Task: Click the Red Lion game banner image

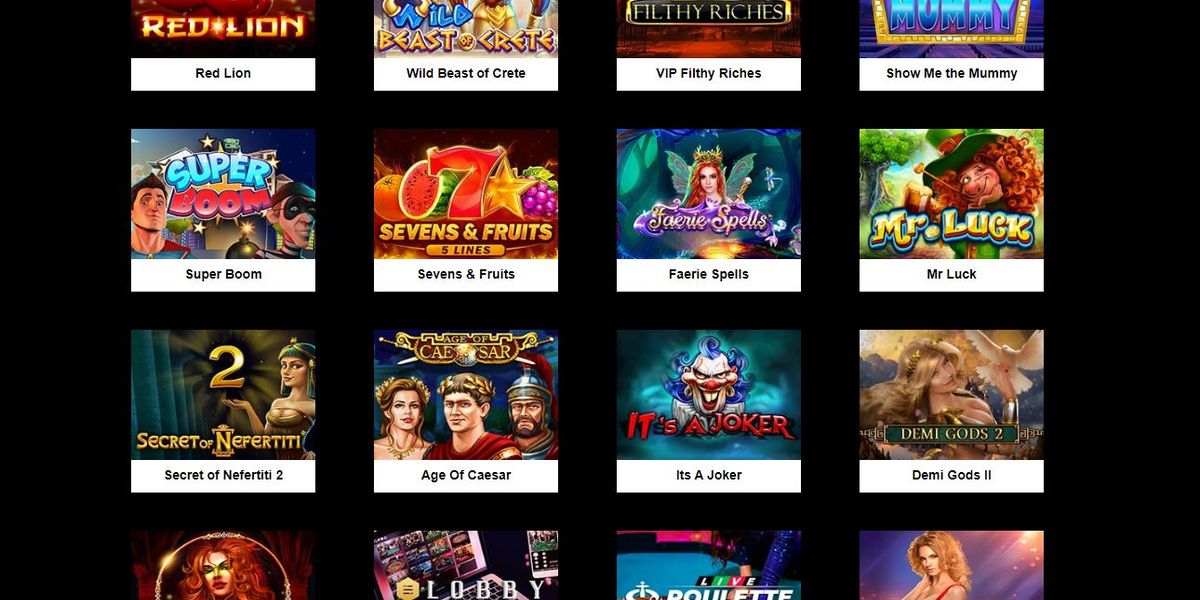Action: [x=223, y=29]
